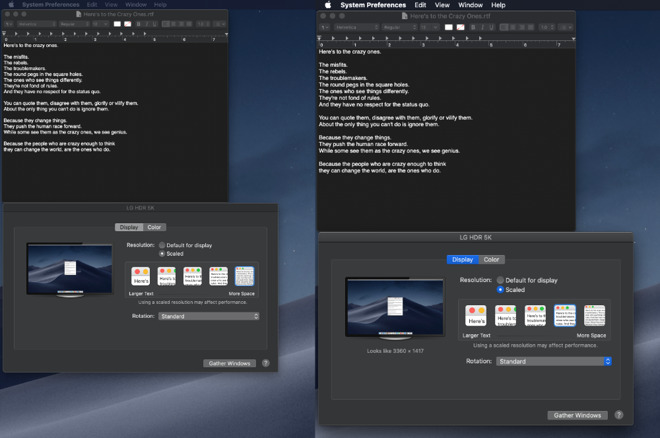660x438 pixels.
Task: Click 'The troublemakers.' line in smaller dimmed TextEdit
Action: click(x=24, y=68)
